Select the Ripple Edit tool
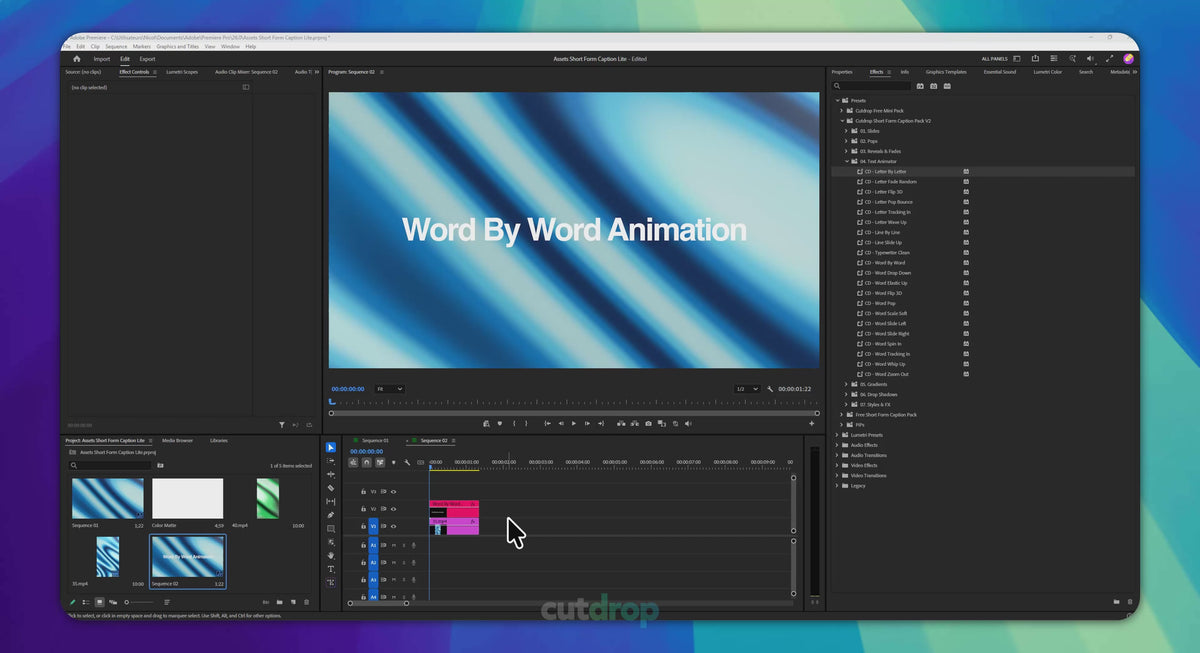Viewport: 1200px width, 653px height. 331,475
